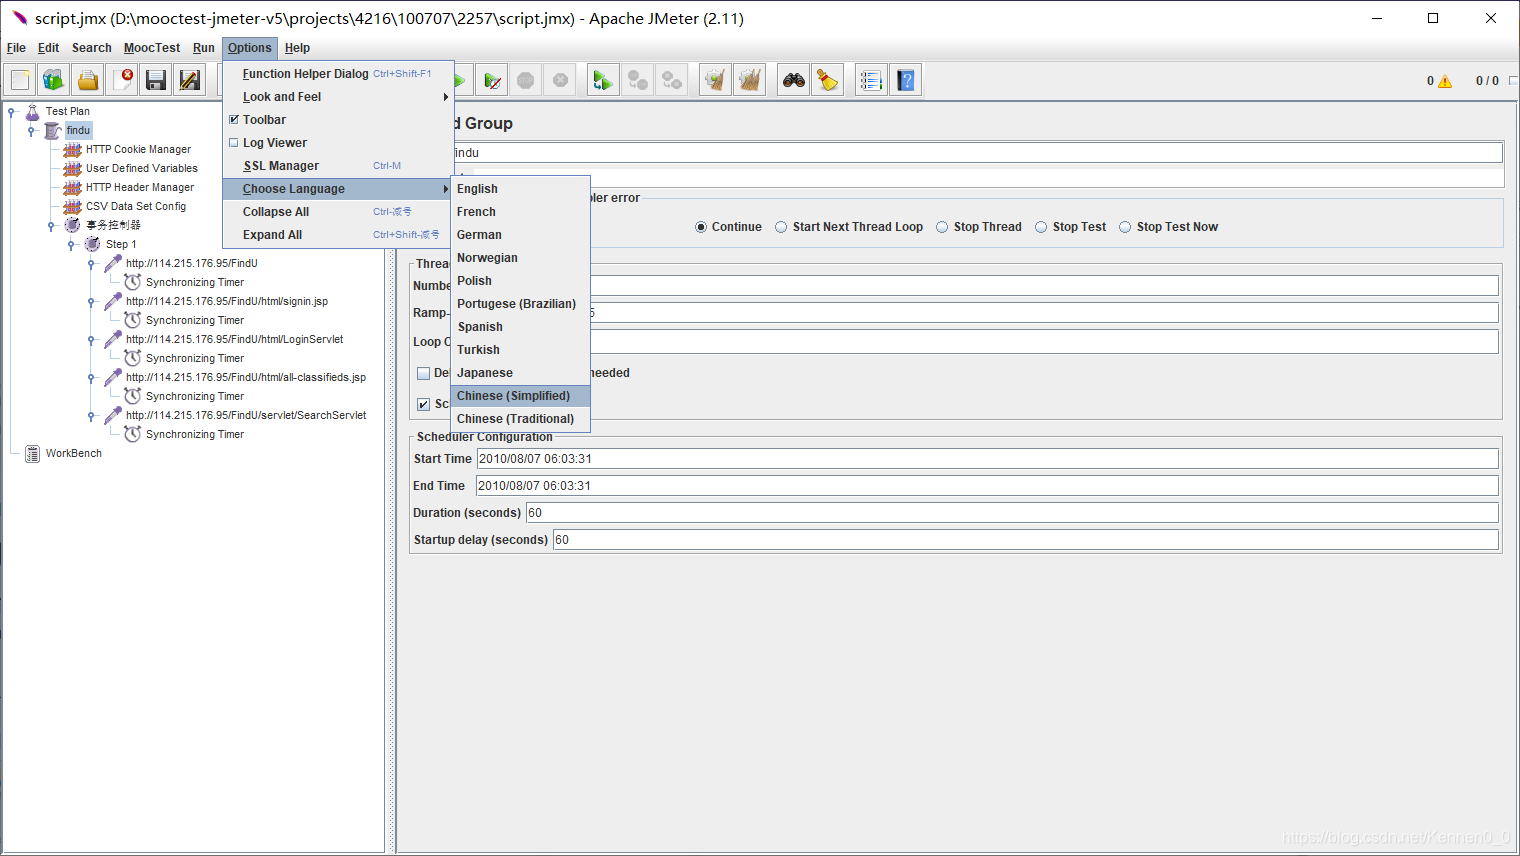This screenshot has width=1520, height=856.
Task: Open the Search menu
Action: [91, 48]
